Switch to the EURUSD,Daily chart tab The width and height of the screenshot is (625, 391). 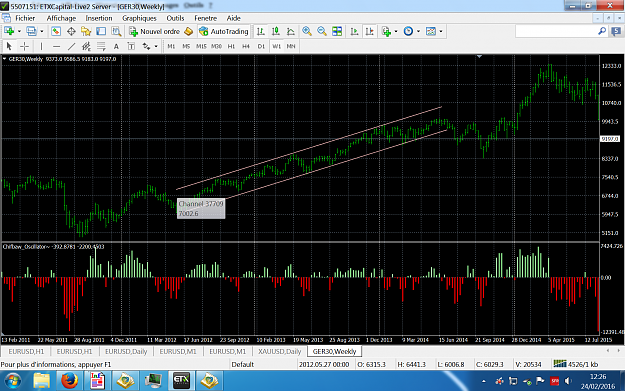[x=126, y=352]
